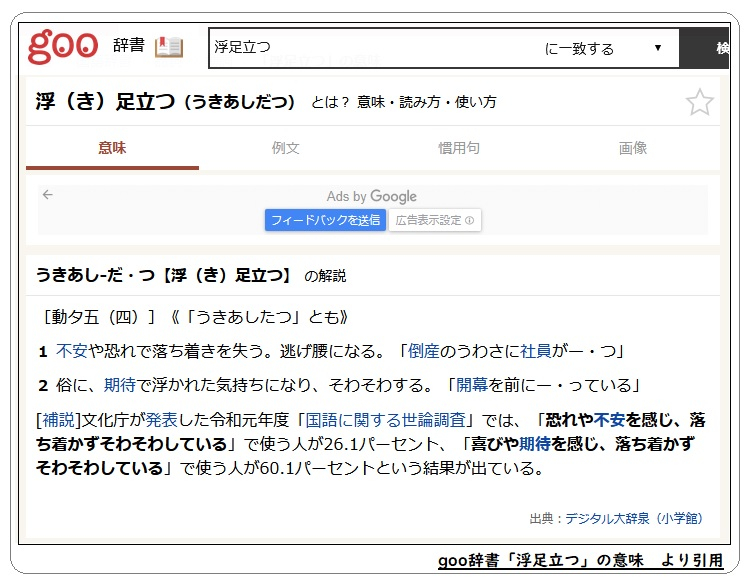Switch to the 例文 tab
The height and width of the screenshot is (583, 745).
pyautogui.click(x=286, y=148)
